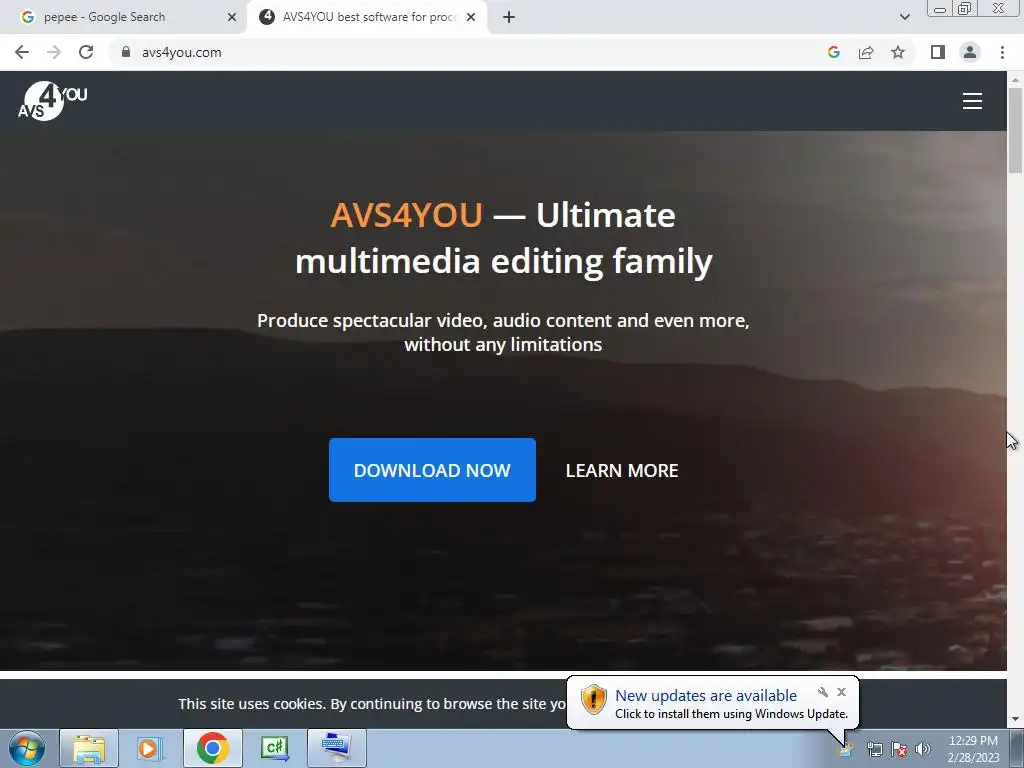Toggle Chrome side panel
Screen dimensions: 1024x768
coord(938,52)
